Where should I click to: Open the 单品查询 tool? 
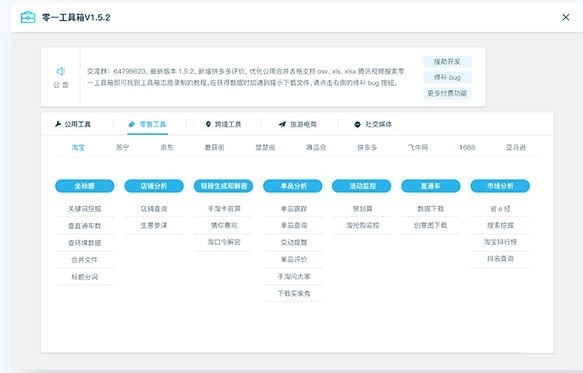click(x=294, y=225)
